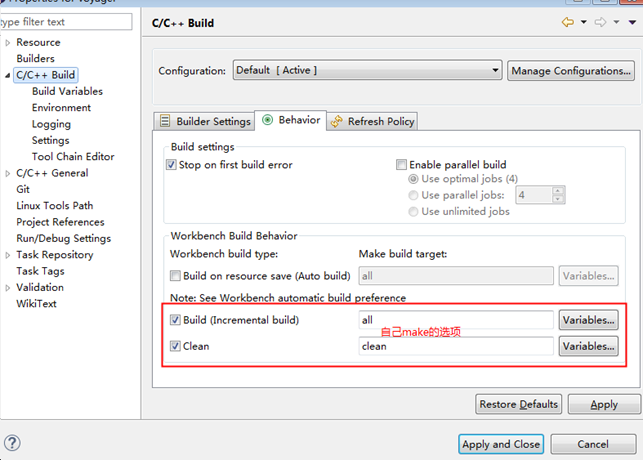Click Variables button for incremental build
The image size is (643, 460).
coord(588,320)
